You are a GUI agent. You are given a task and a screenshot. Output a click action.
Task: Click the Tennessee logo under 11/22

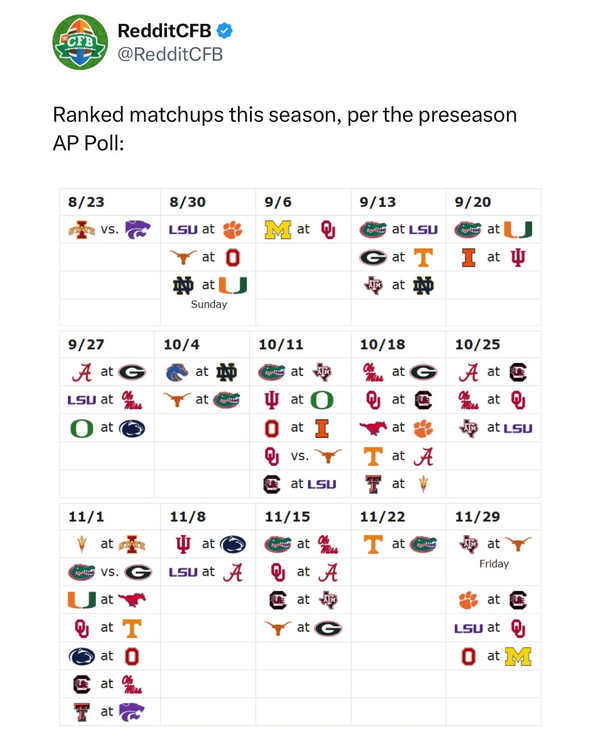point(373,544)
